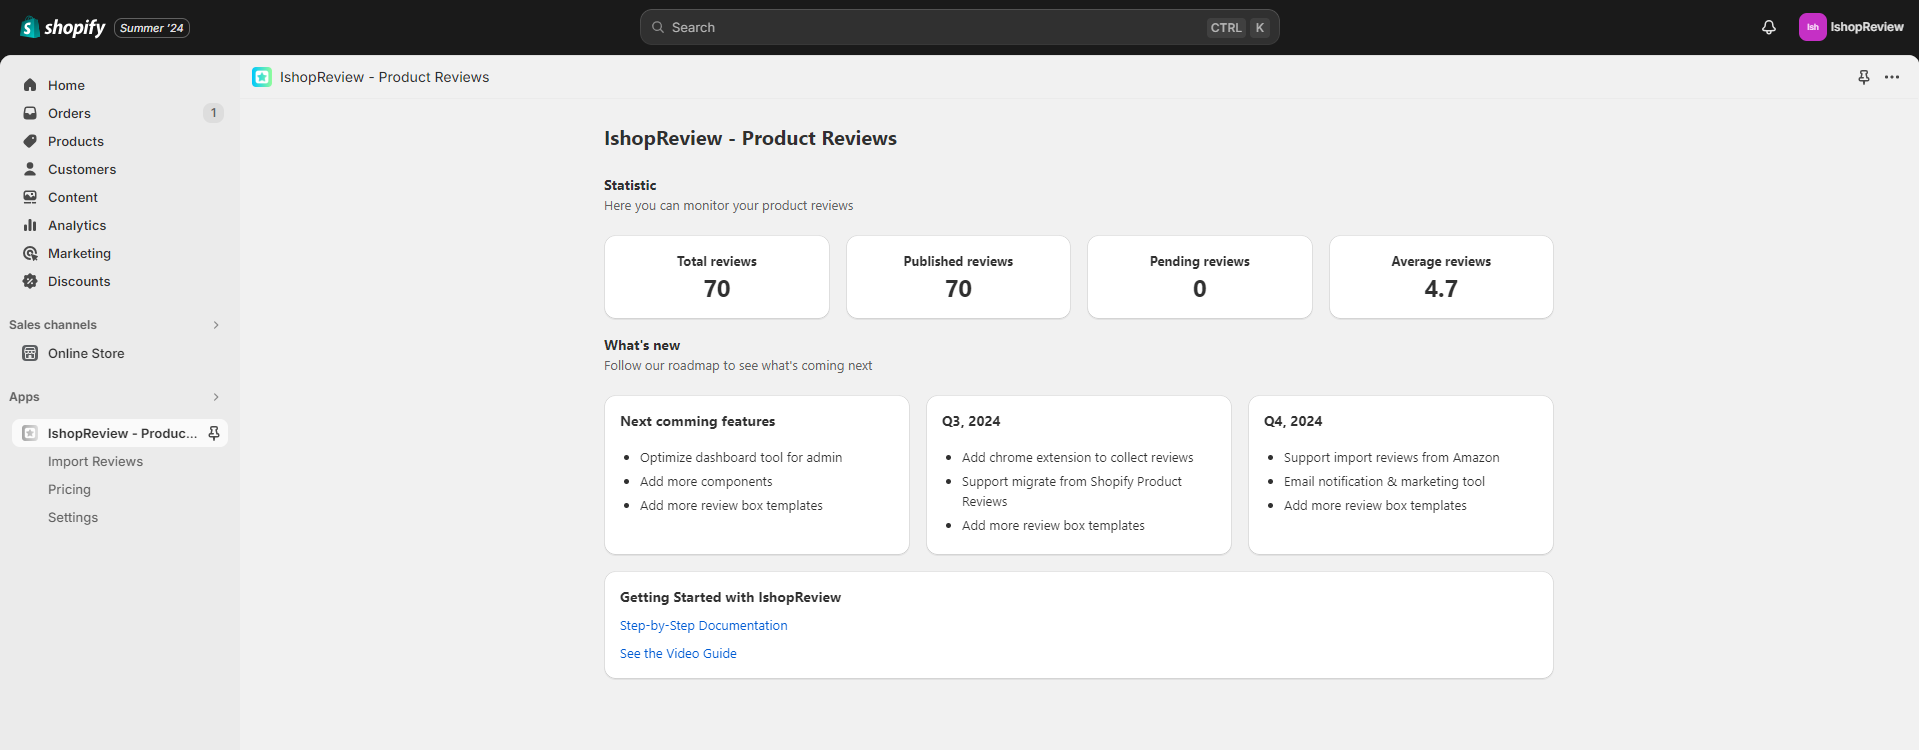Image resolution: width=1919 pixels, height=750 pixels.
Task: Expand the Apps section
Action: (x=216, y=397)
